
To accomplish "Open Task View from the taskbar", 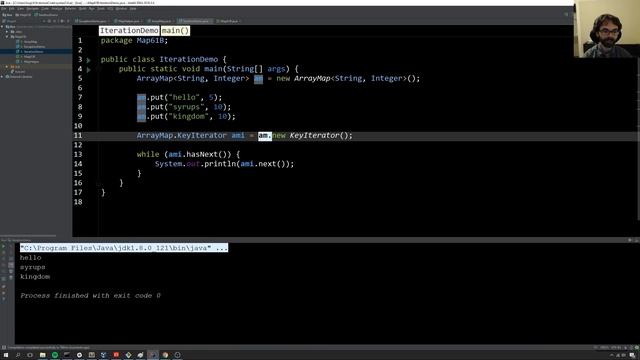I will point(30,355).
